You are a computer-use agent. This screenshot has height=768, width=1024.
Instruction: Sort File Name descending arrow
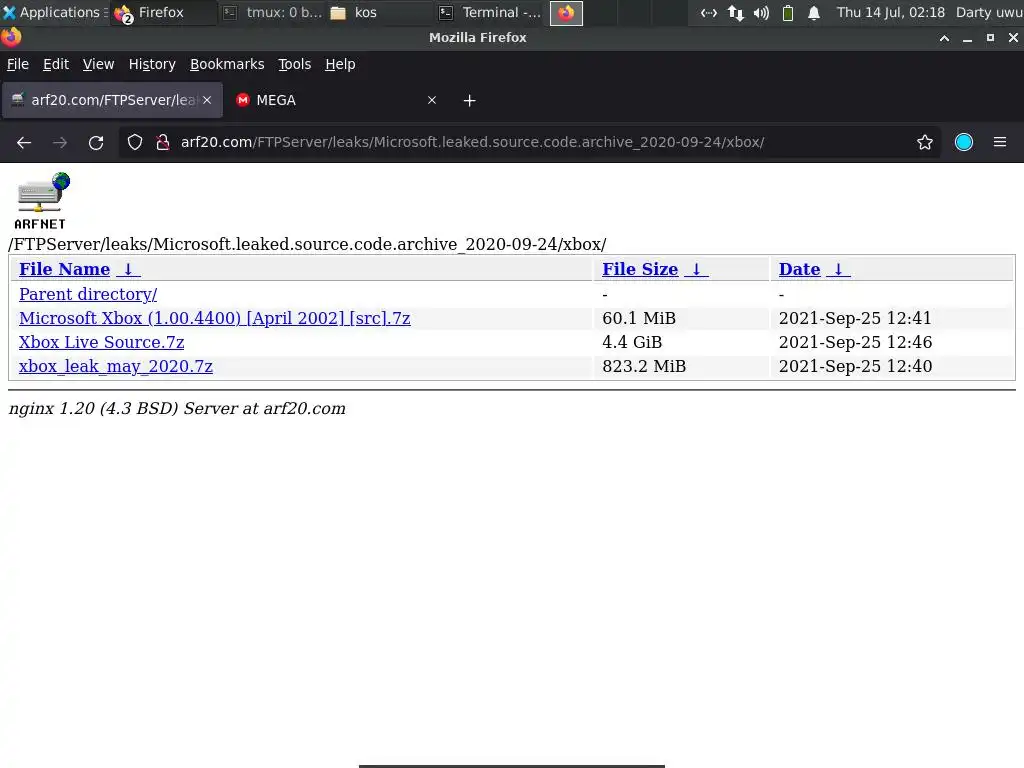[129, 269]
